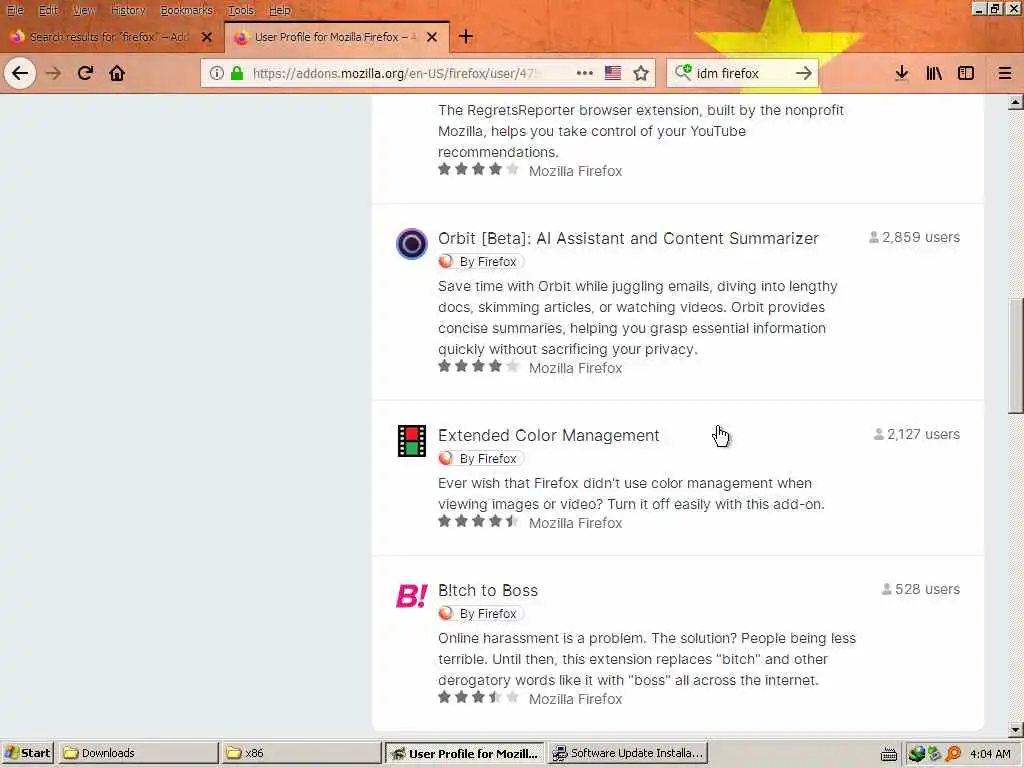Click the '2,127 users' count

tap(917, 434)
